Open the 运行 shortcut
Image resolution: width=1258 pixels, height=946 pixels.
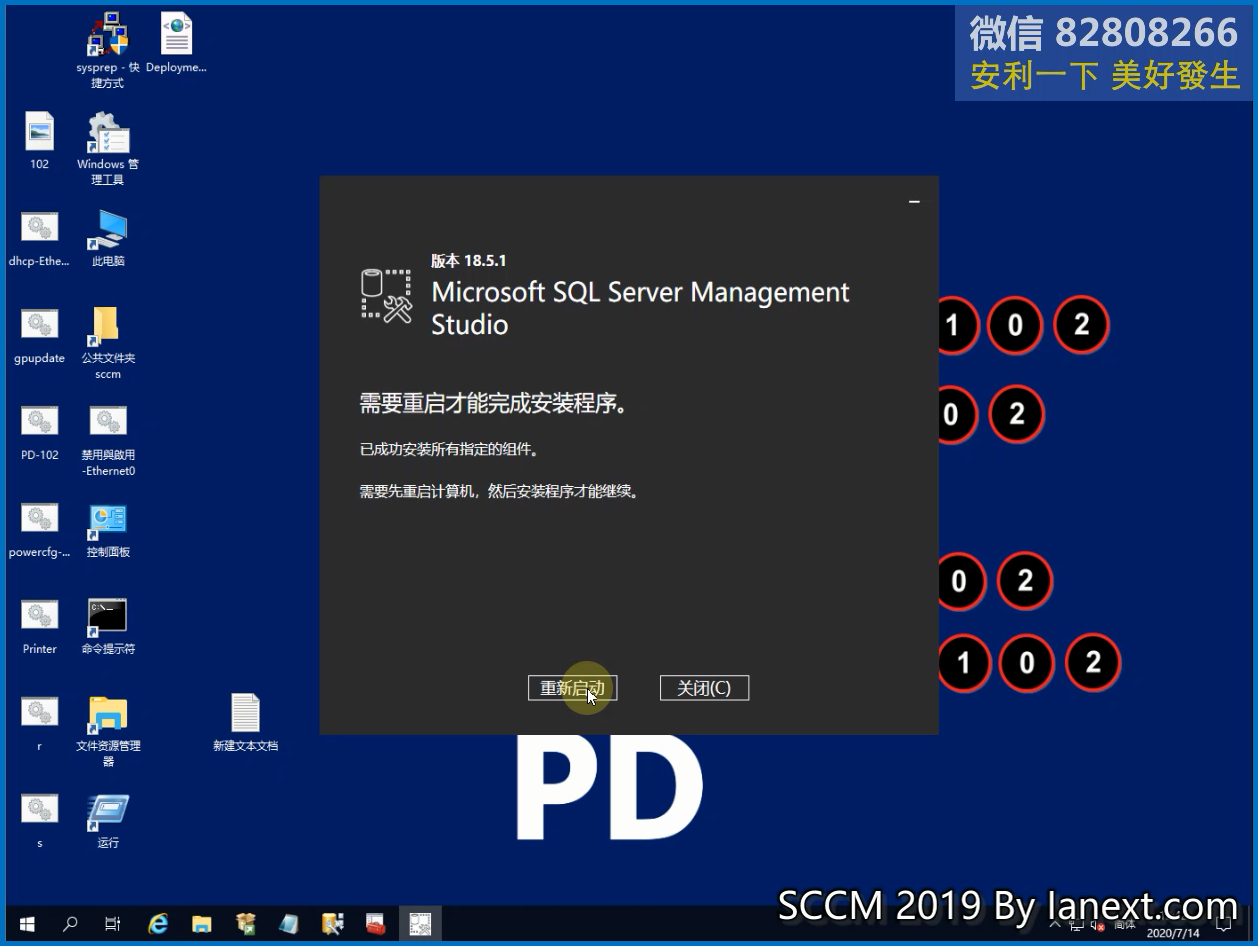(x=108, y=820)
